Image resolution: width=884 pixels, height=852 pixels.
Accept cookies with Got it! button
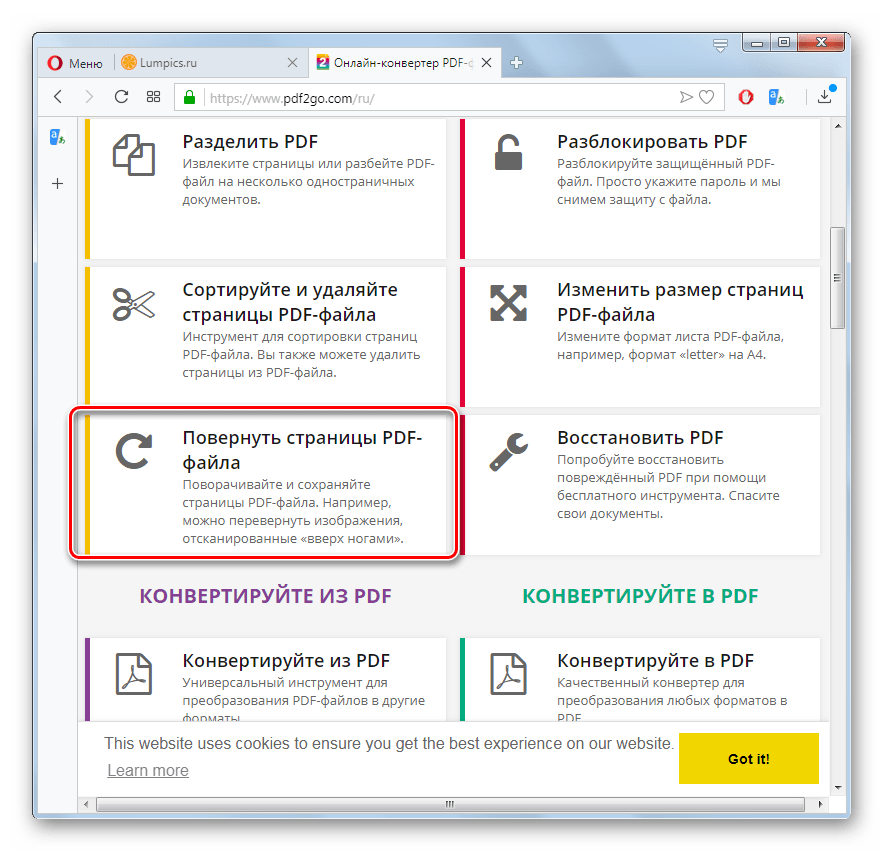[748, 758]
